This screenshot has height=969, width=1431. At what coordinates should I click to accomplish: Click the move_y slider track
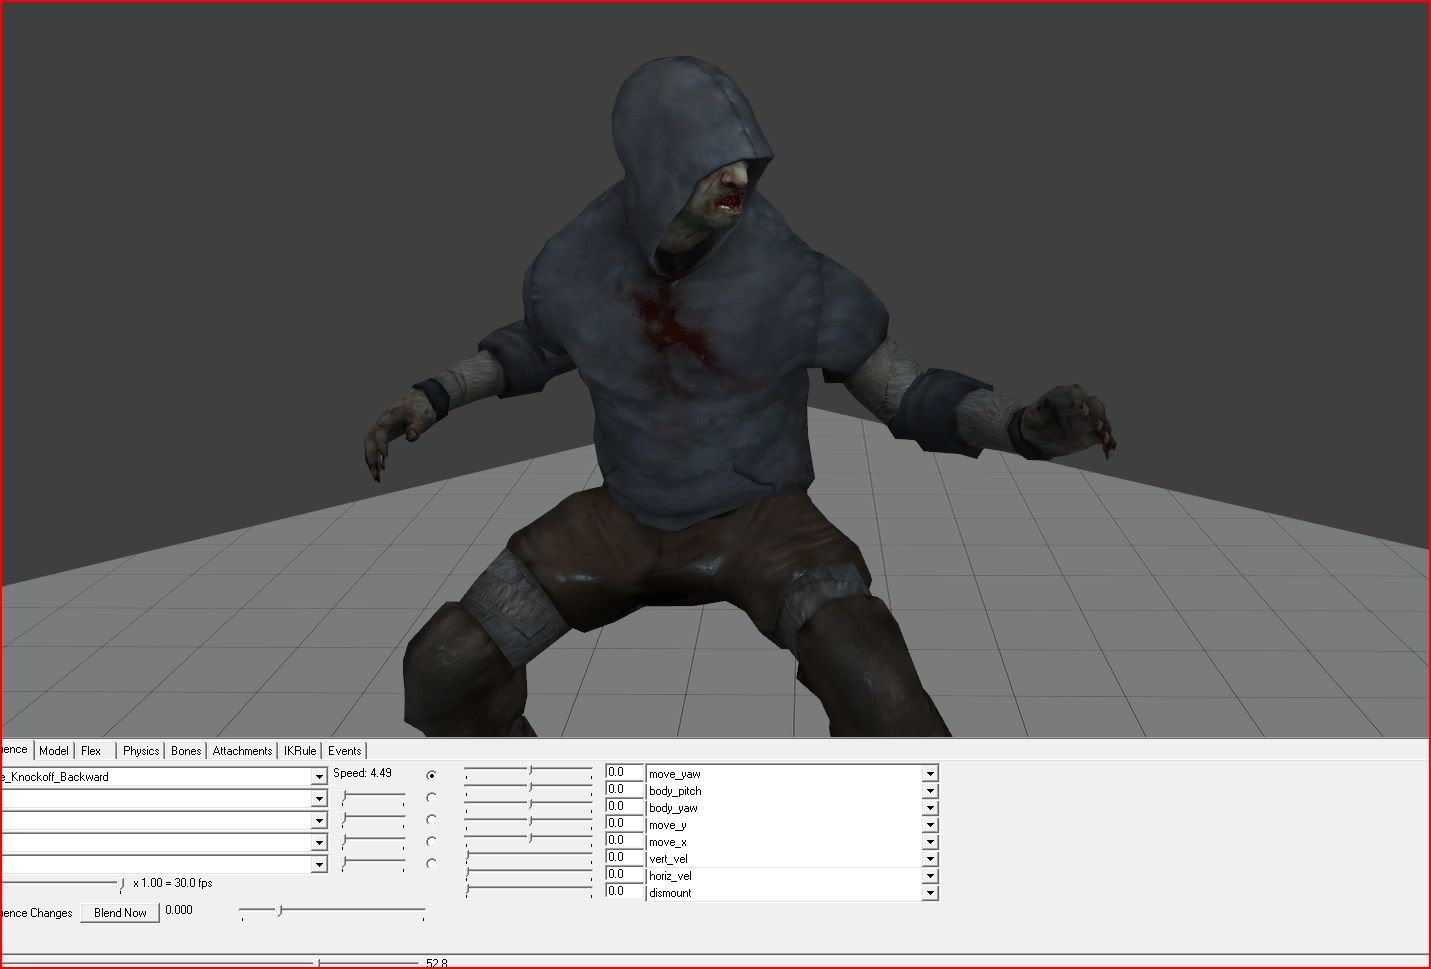coord(529,823)
